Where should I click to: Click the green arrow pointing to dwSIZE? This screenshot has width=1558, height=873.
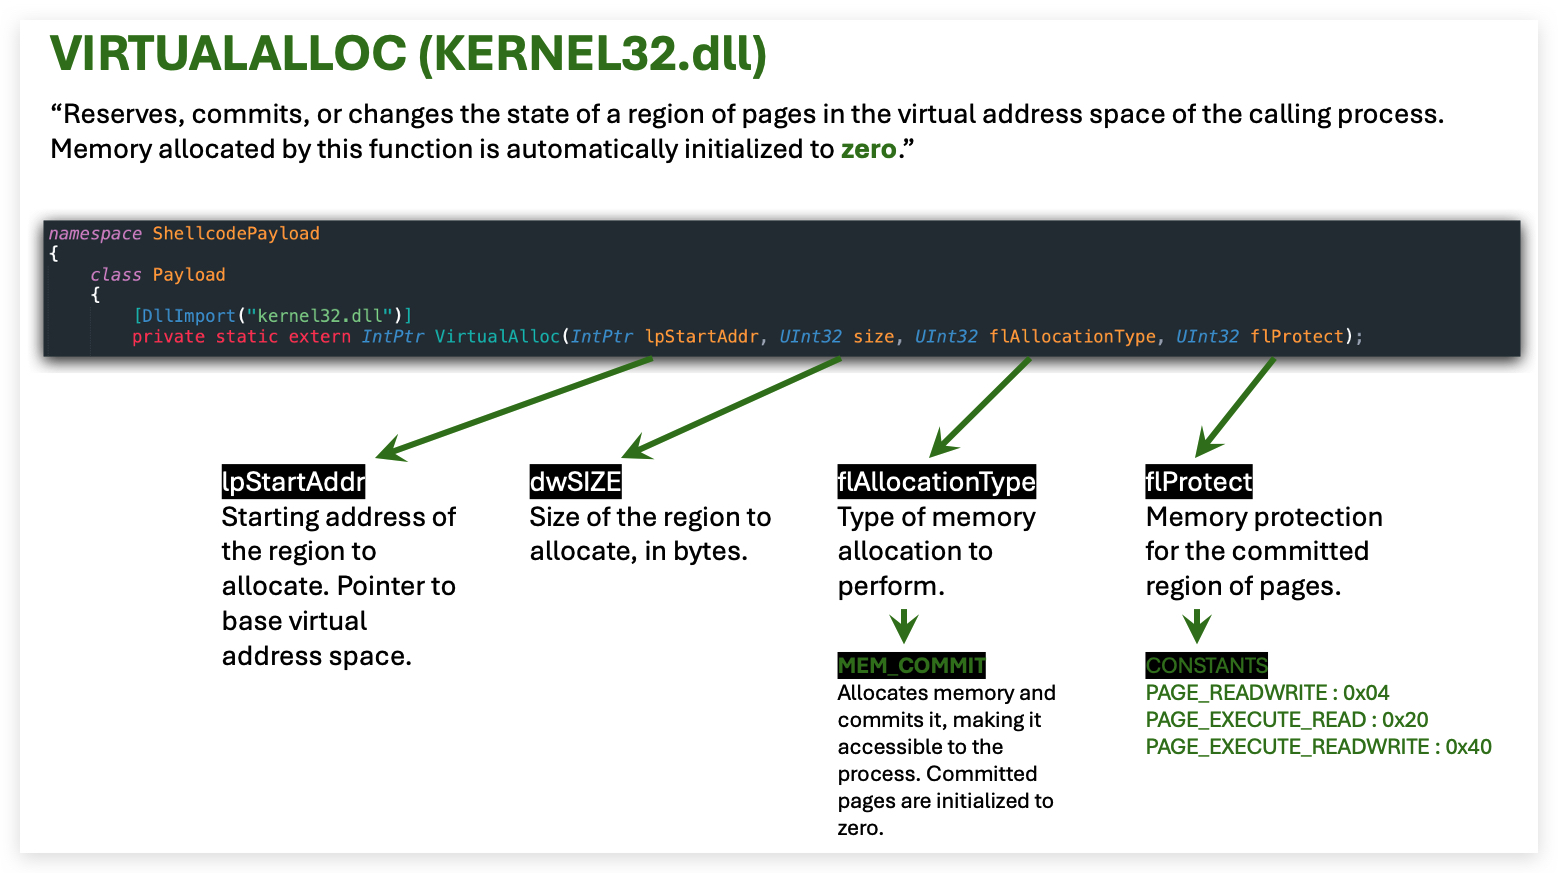[732, 408]
